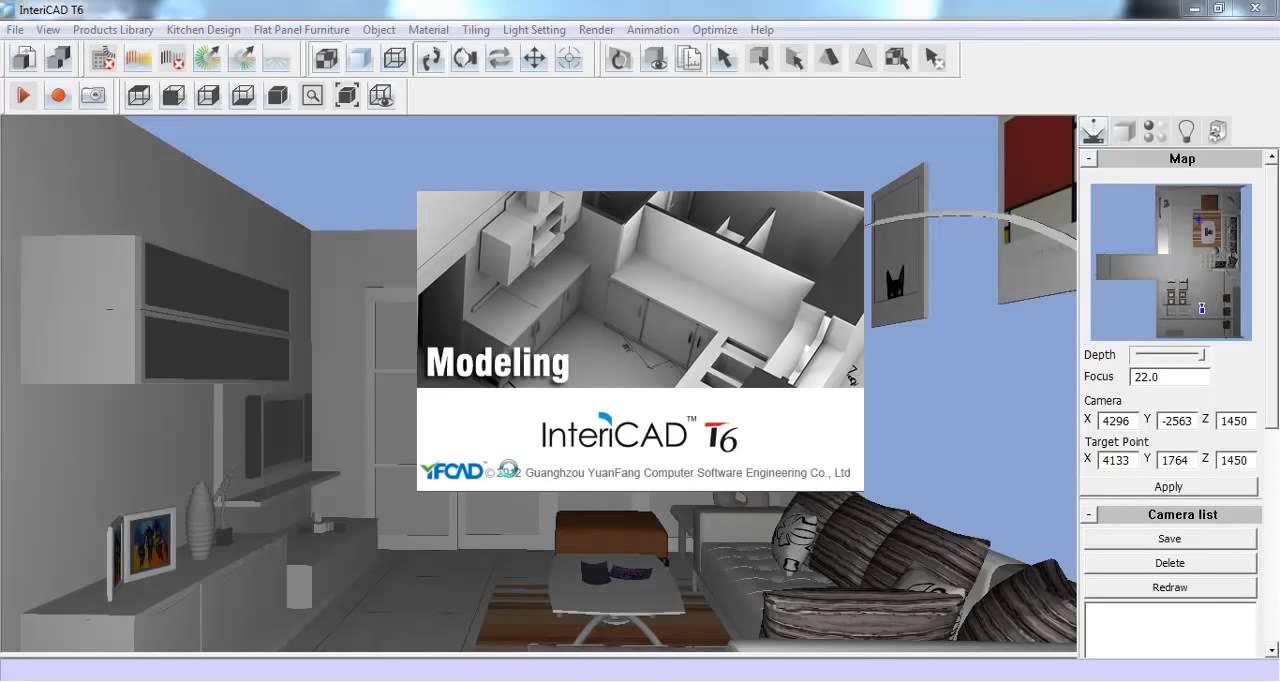Open the Render menu

[596, 30]
